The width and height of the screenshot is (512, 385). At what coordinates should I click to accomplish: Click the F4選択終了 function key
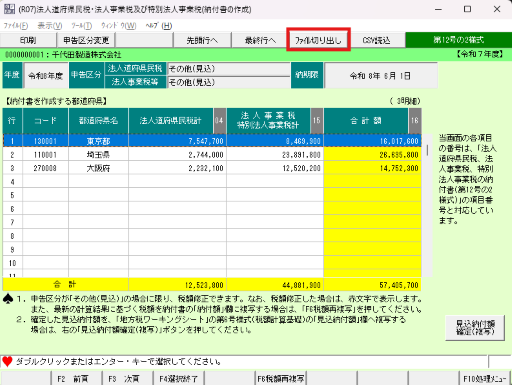pyautogui.click(x=179, y=379)
